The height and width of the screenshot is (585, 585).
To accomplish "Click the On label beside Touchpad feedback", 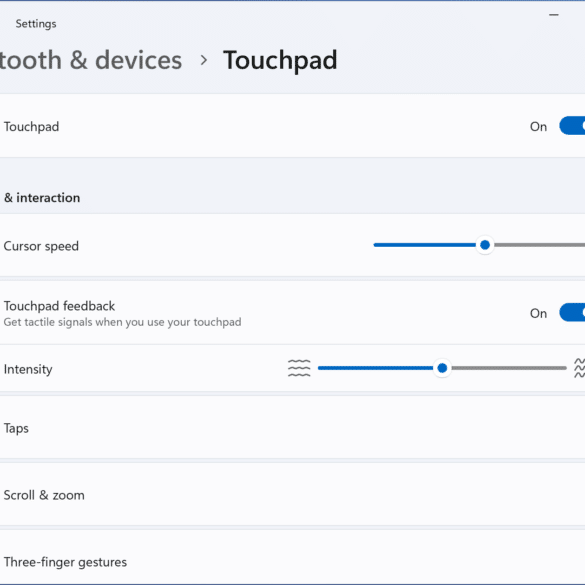I will (x=538, y=313).
